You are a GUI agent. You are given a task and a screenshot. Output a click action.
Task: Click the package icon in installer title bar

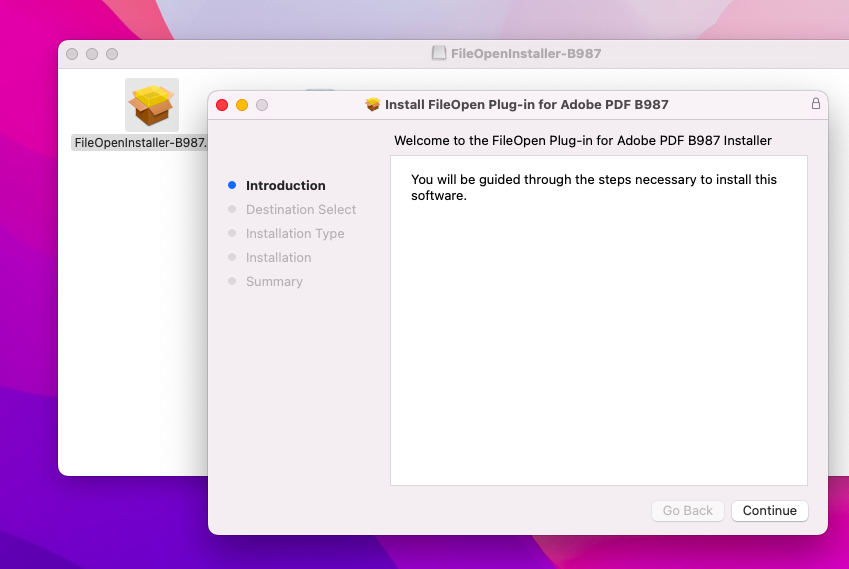coord(373,104)
